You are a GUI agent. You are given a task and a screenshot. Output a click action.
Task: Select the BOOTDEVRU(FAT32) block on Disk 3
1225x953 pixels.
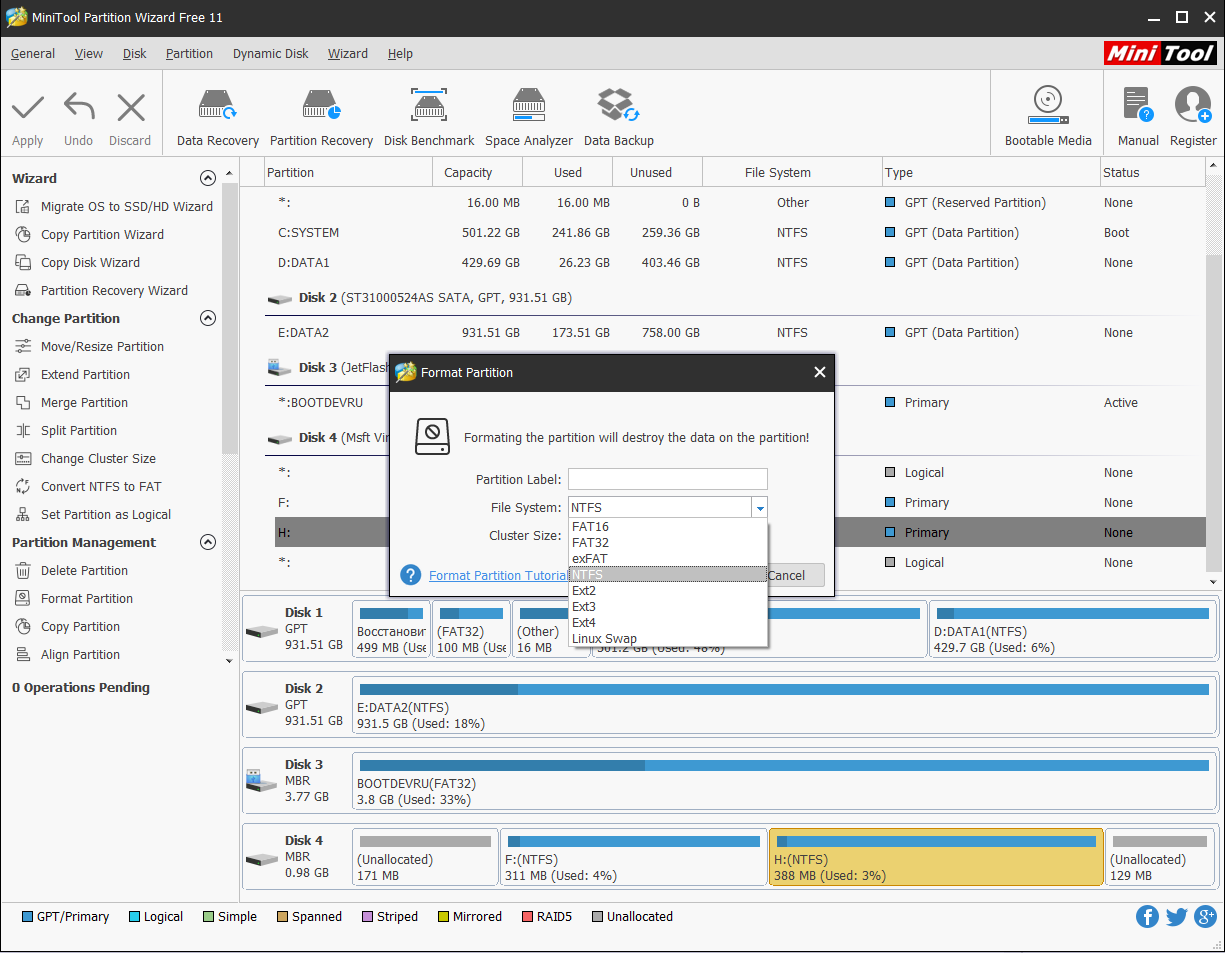784,781
